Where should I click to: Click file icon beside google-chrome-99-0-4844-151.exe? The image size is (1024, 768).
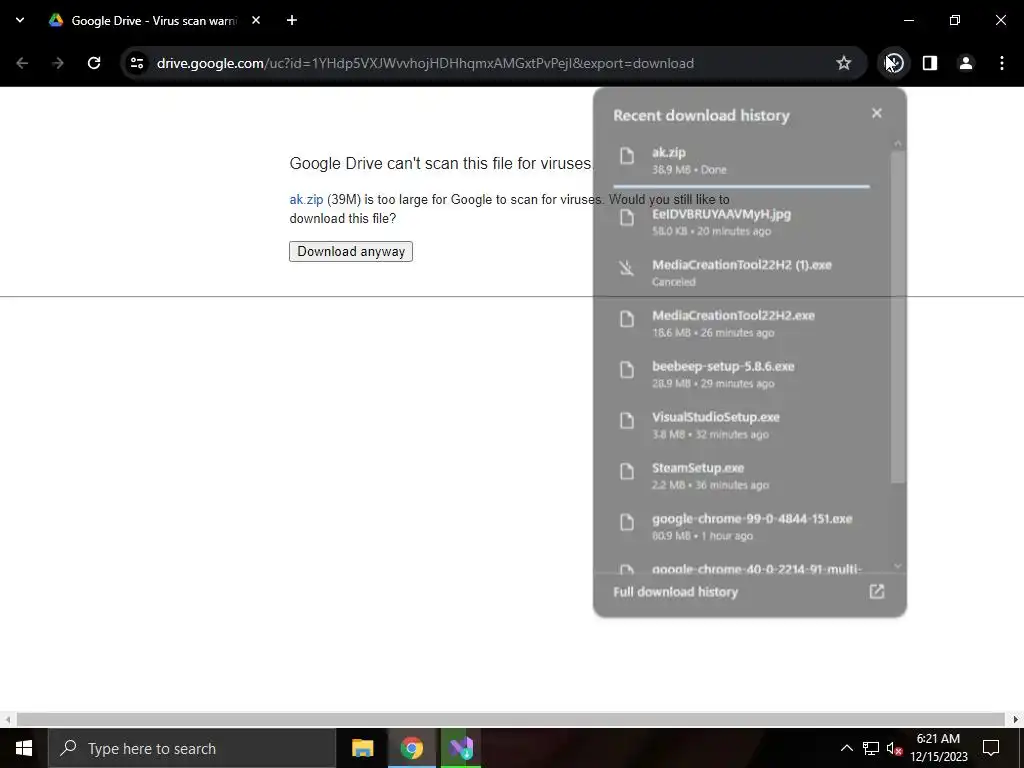(627, 522)
